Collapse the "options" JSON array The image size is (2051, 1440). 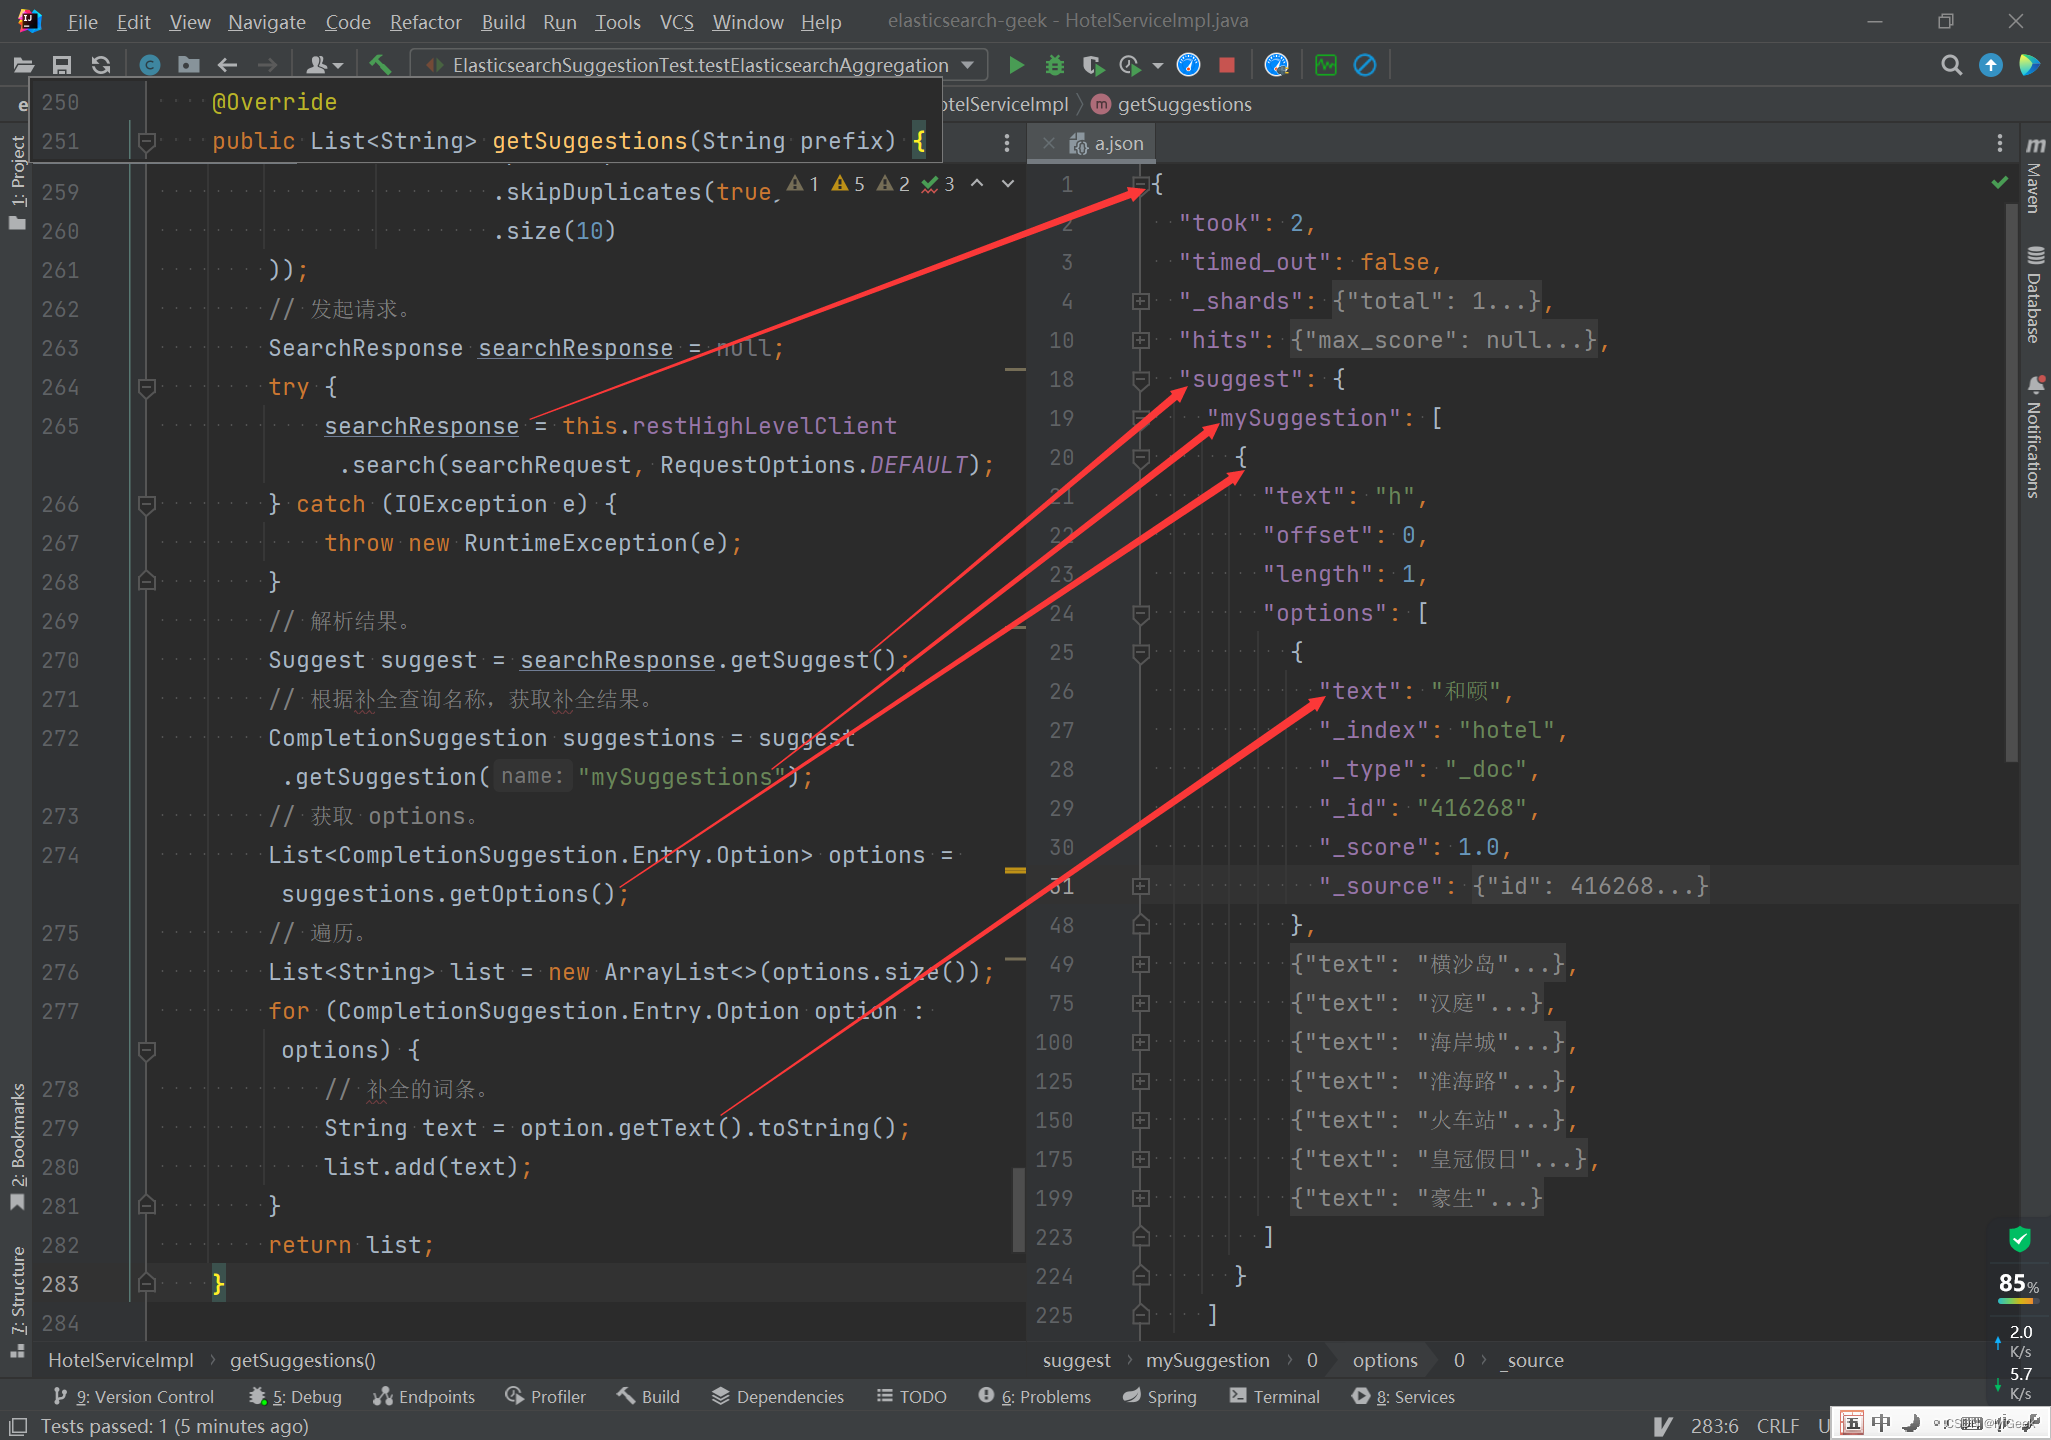click(x=1140, y=613)
